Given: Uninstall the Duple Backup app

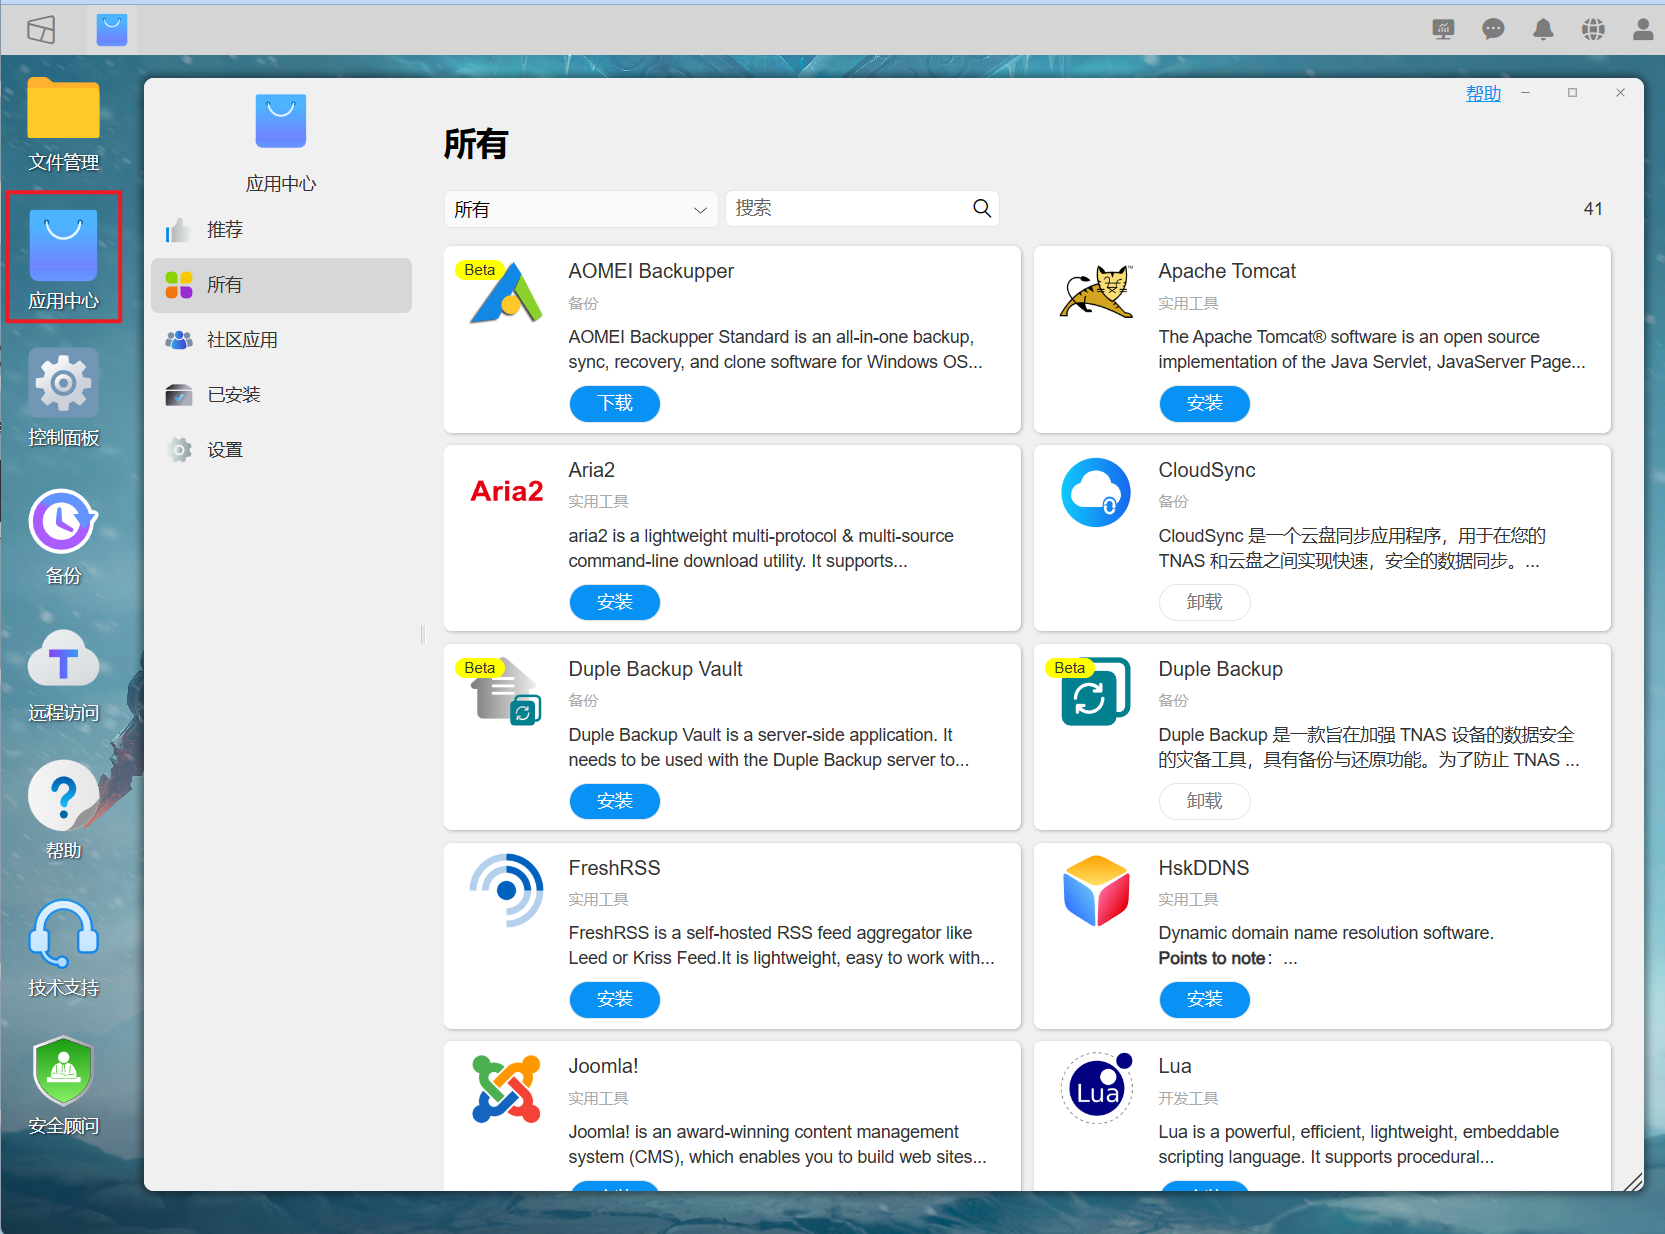Looking at the screenshot, I should (1205, 801).
